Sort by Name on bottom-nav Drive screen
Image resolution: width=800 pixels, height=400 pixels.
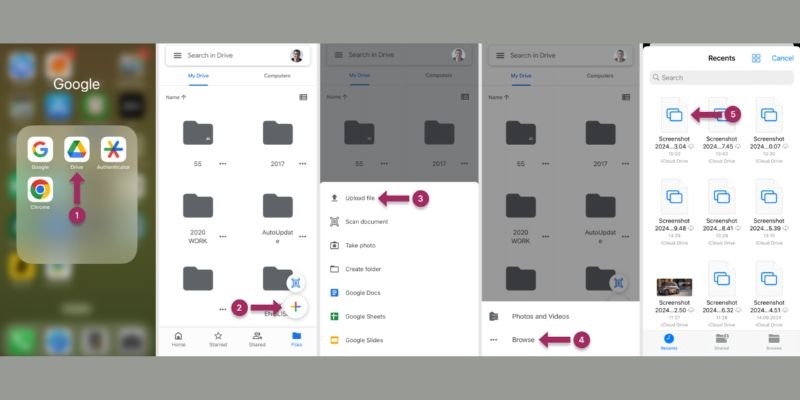(x=176, y=97)
